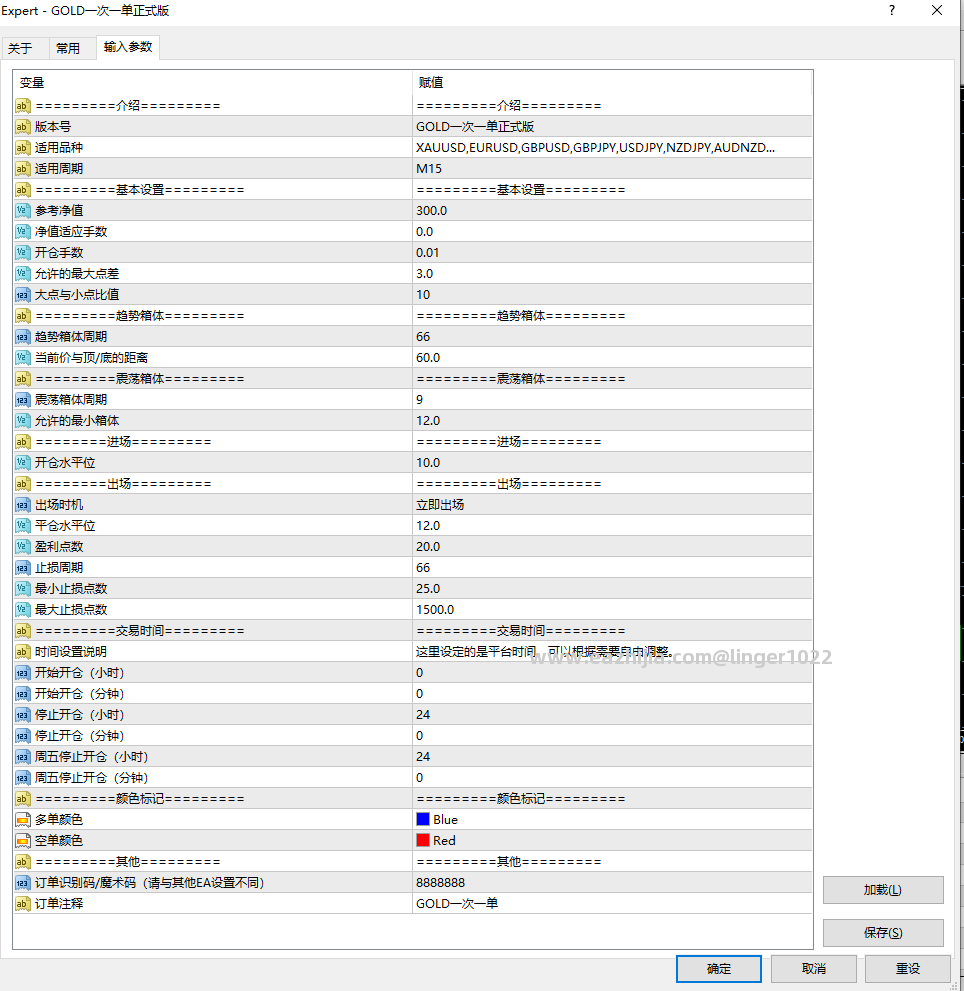Viewport: 964px width, 991px height.
Task: Click the icon beside 大点与小点比值 row
Action: point(23,295)
